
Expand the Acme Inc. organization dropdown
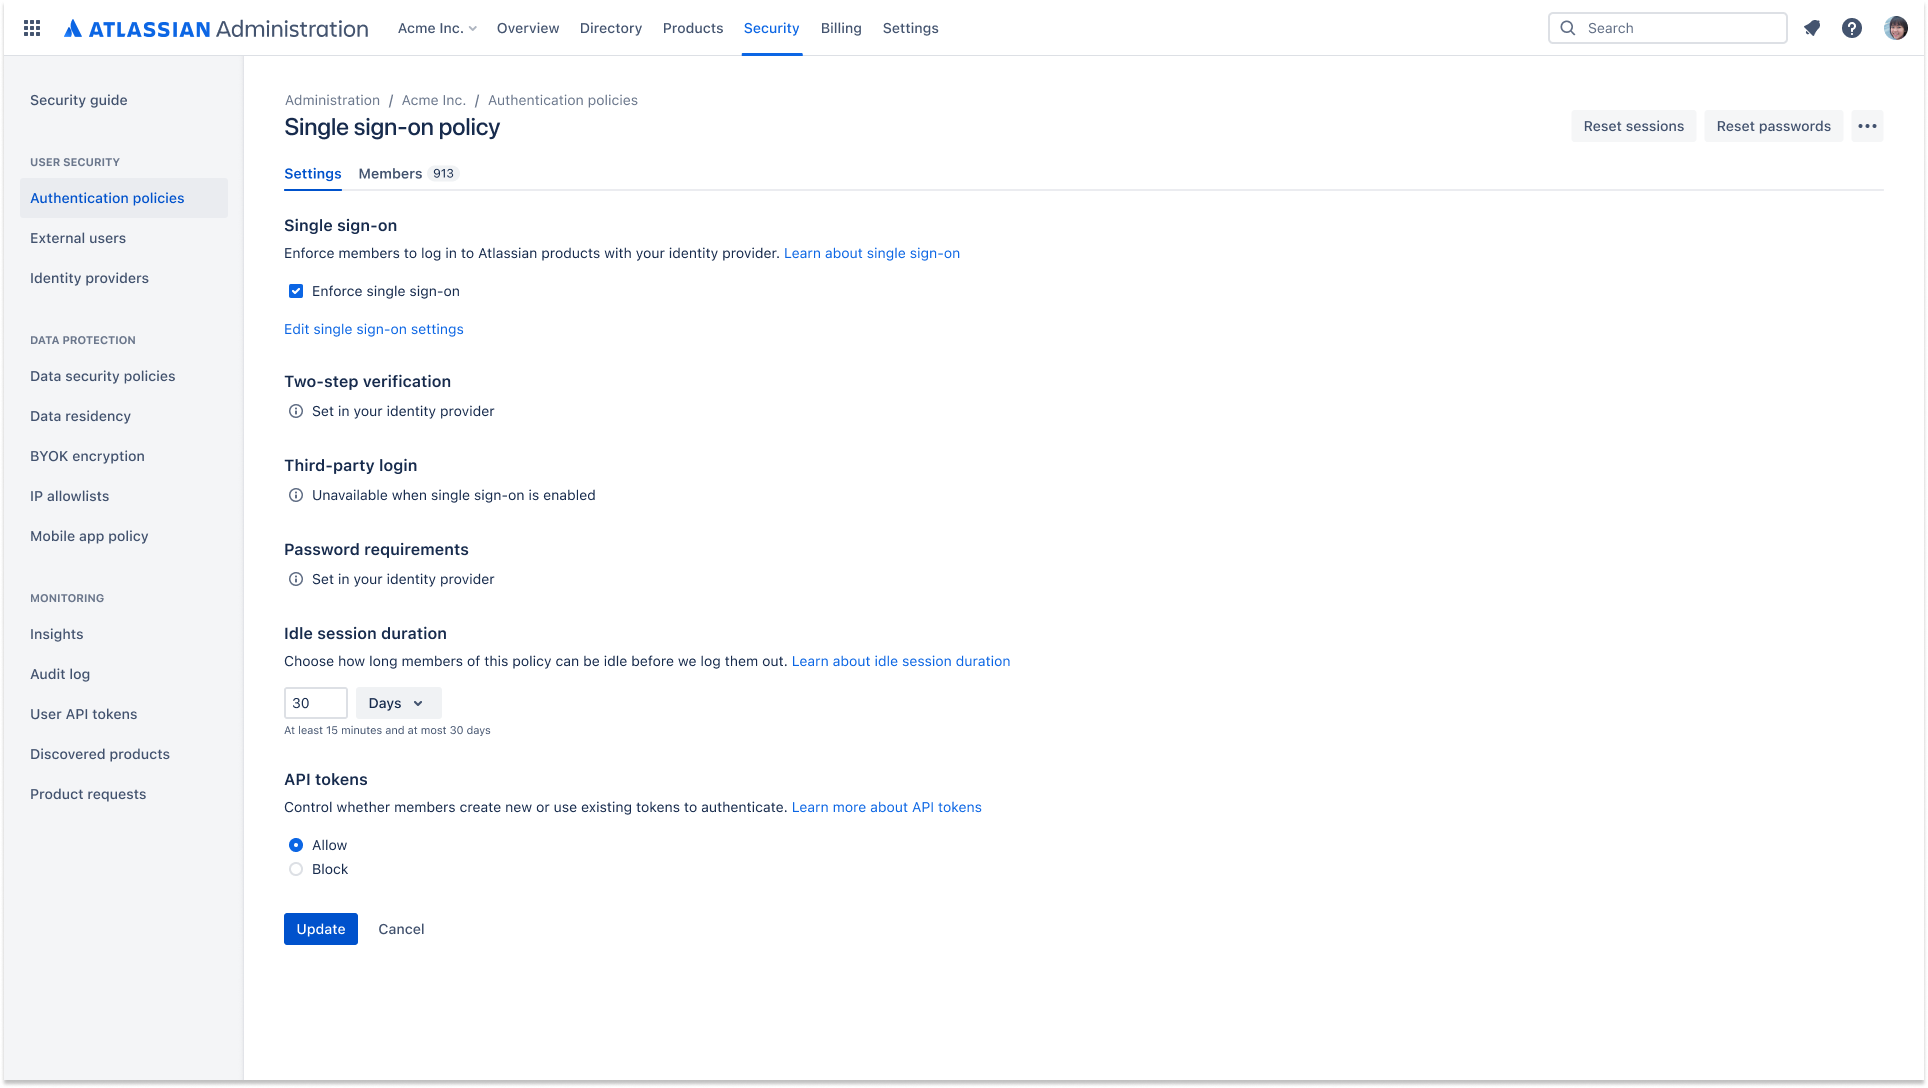tap(437, 28)
